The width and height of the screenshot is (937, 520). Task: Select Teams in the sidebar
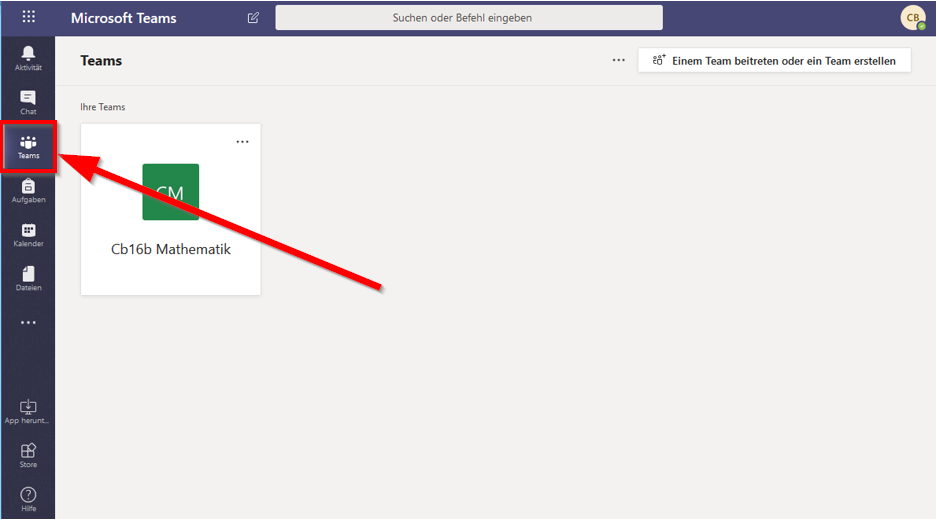click(28, 147)
